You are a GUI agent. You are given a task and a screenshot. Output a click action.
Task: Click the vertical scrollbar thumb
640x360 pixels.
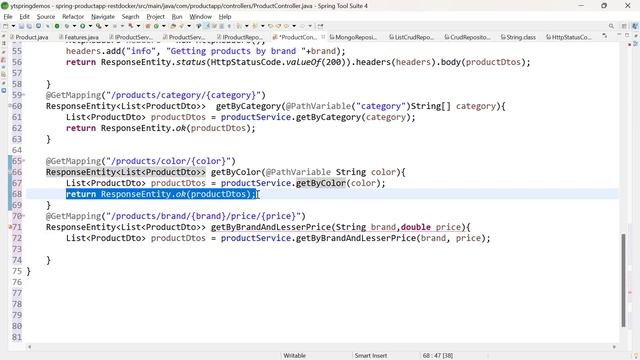point(623,280)
